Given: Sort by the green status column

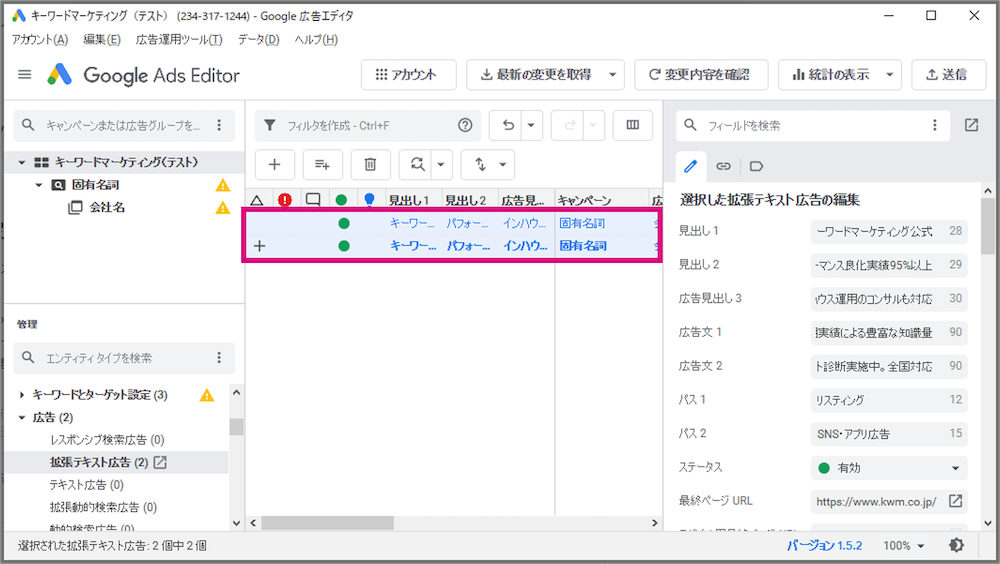Looking at the screenshot, I should pyautogui.click(x=341, y=200).
